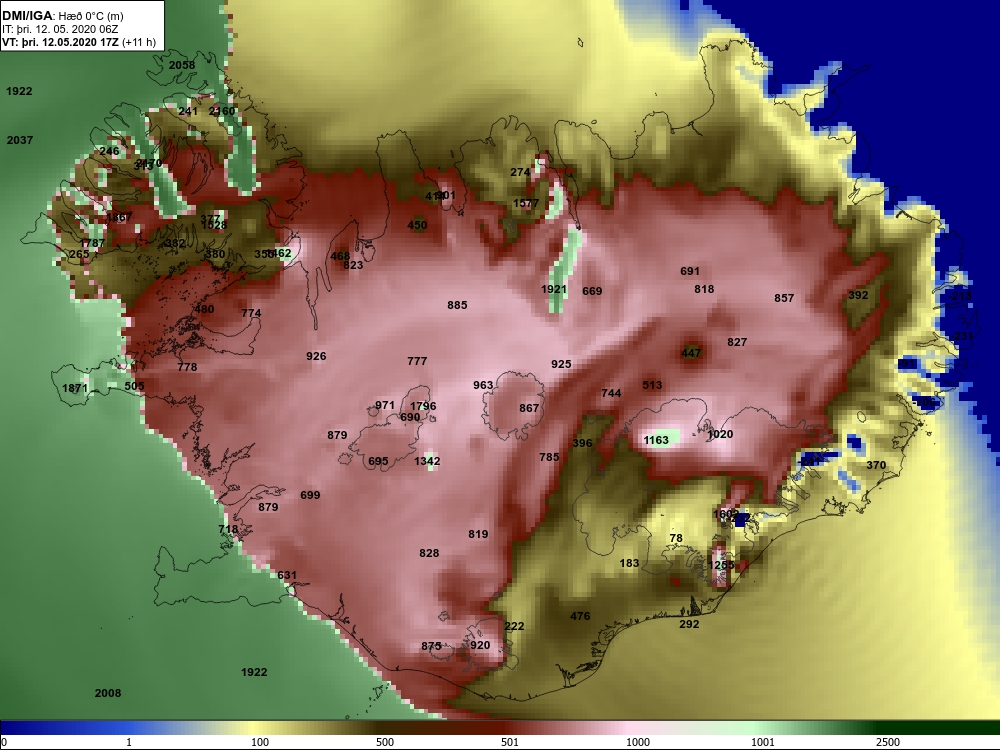
Task: Pick the light pink segment of the color scale
Action: coord(631,728)
